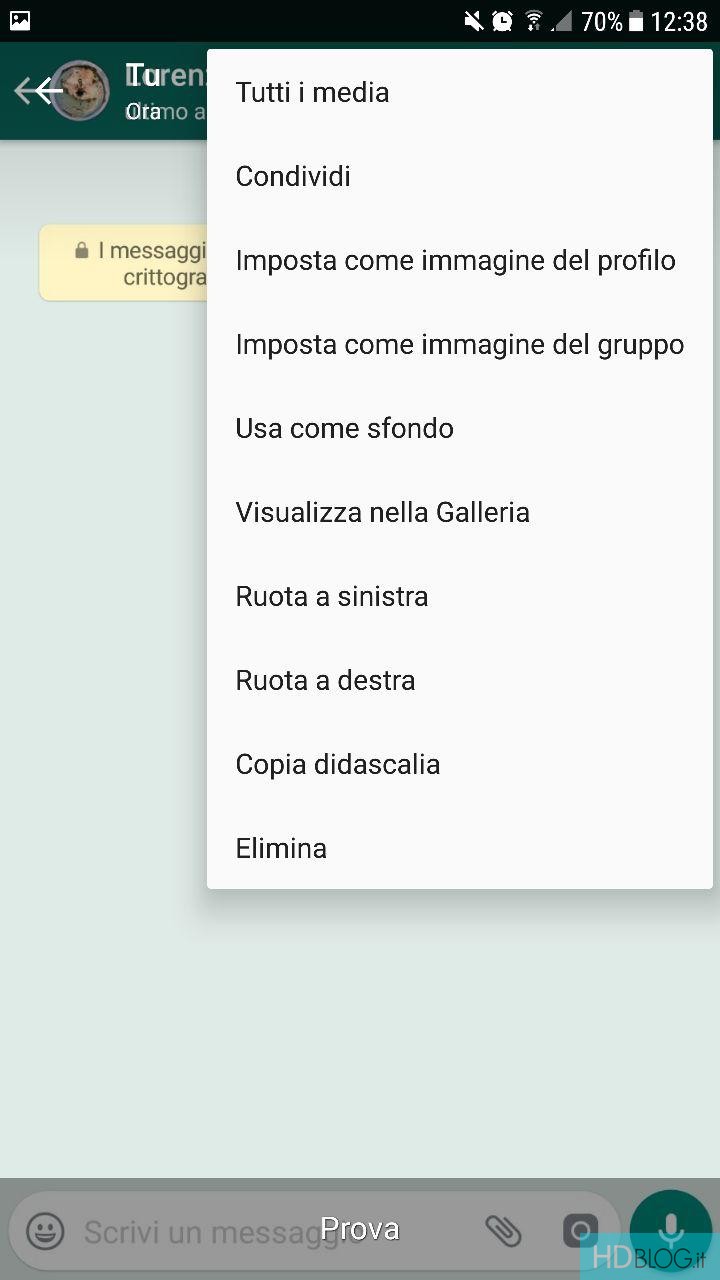Choose "Imposta come immagine del gruppo"
The width and height of the screenshot is (720, 1280).
click(459, 344)
